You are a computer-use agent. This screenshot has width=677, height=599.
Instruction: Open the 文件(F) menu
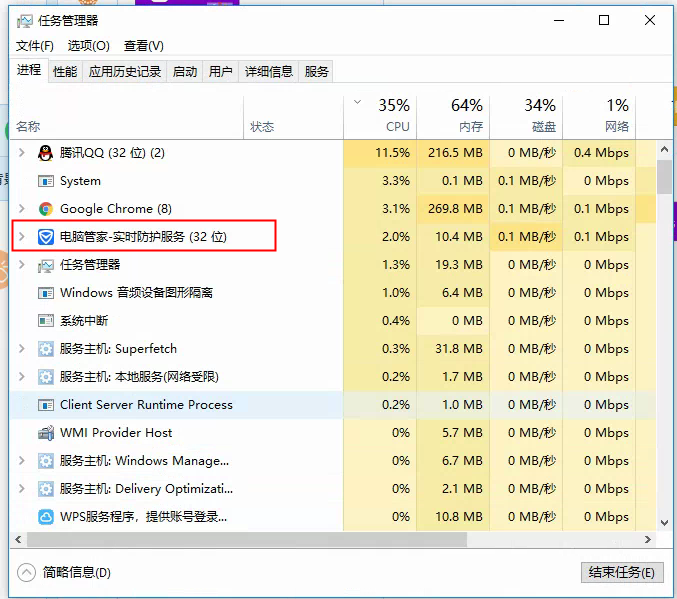point(35,46)
